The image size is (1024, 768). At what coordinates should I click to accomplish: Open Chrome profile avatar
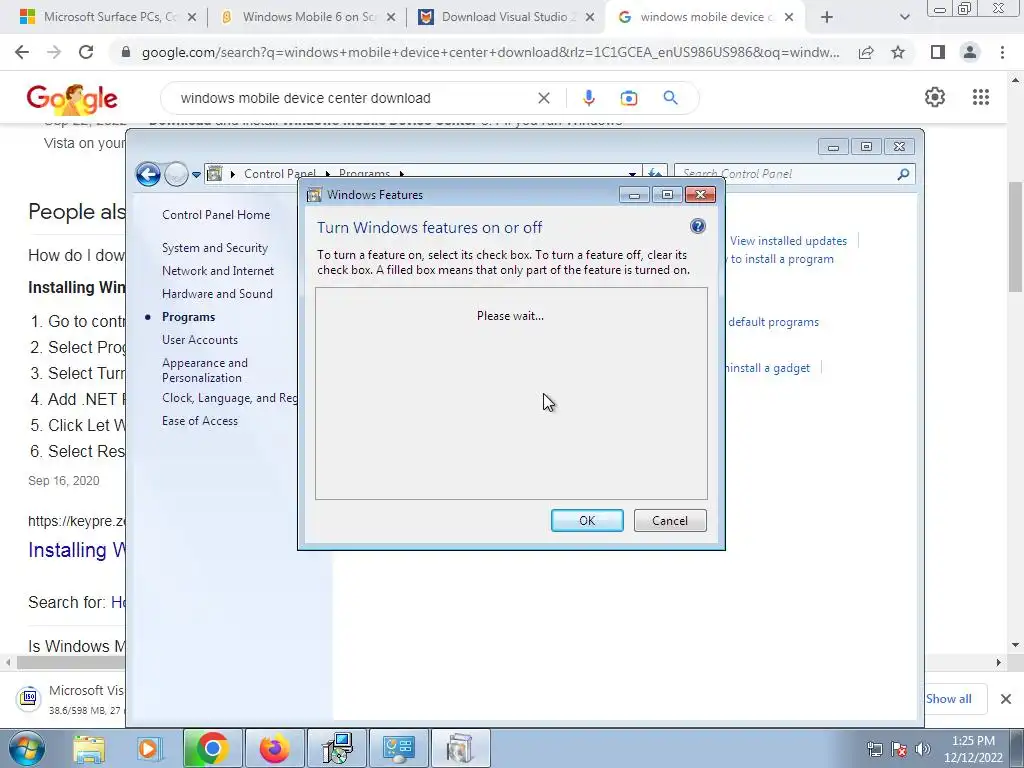point(970,52)
